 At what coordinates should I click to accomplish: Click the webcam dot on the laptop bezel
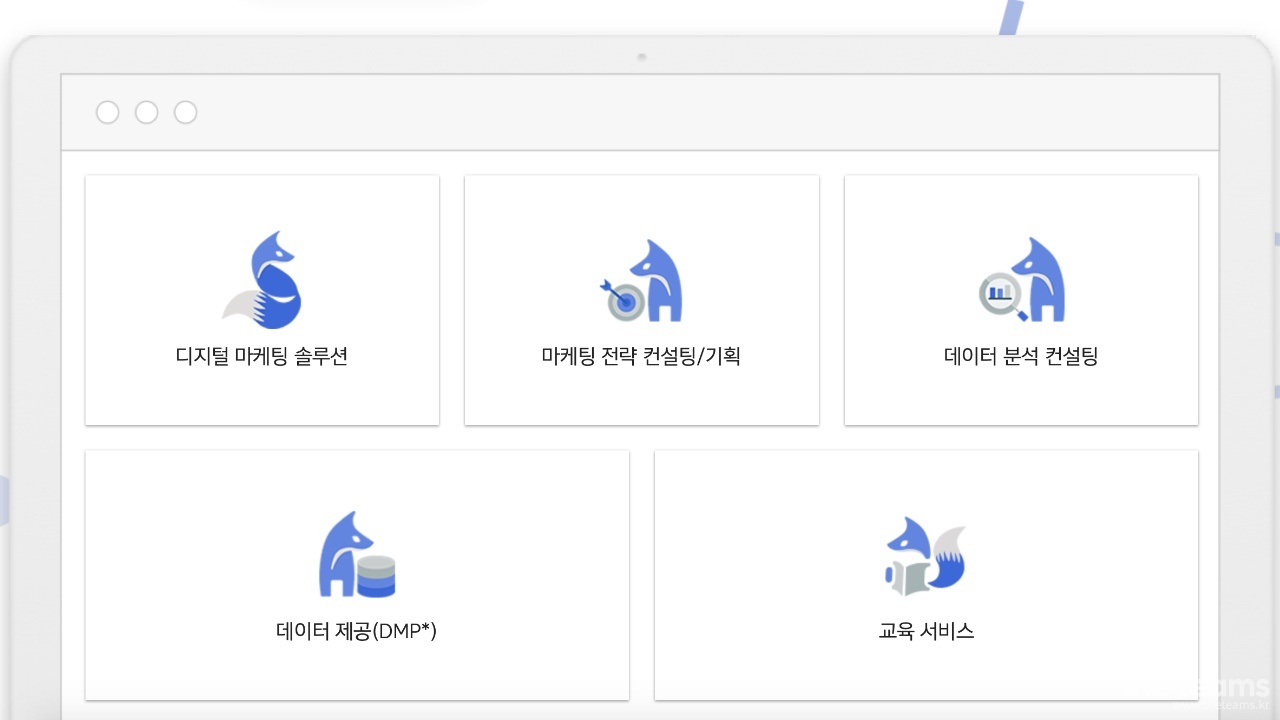coord(641,57)
